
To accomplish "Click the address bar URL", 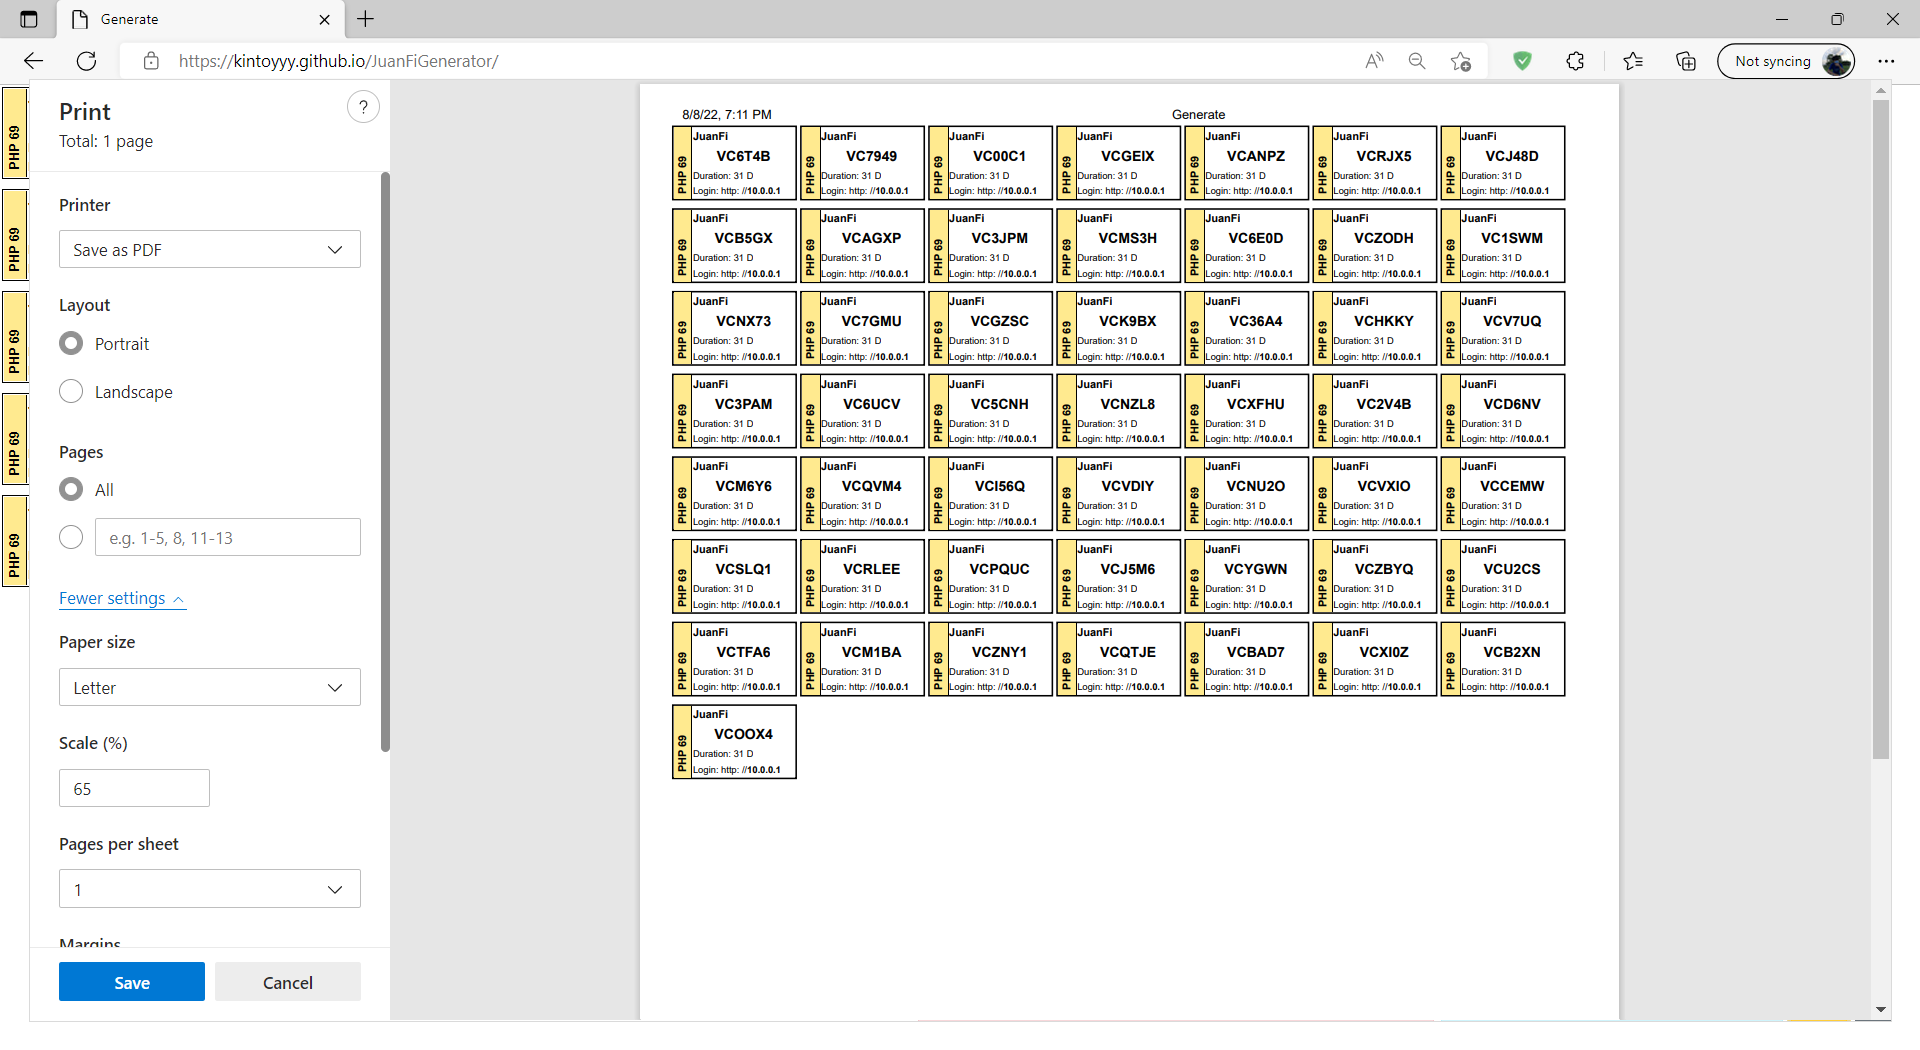I will pos(338,61).
